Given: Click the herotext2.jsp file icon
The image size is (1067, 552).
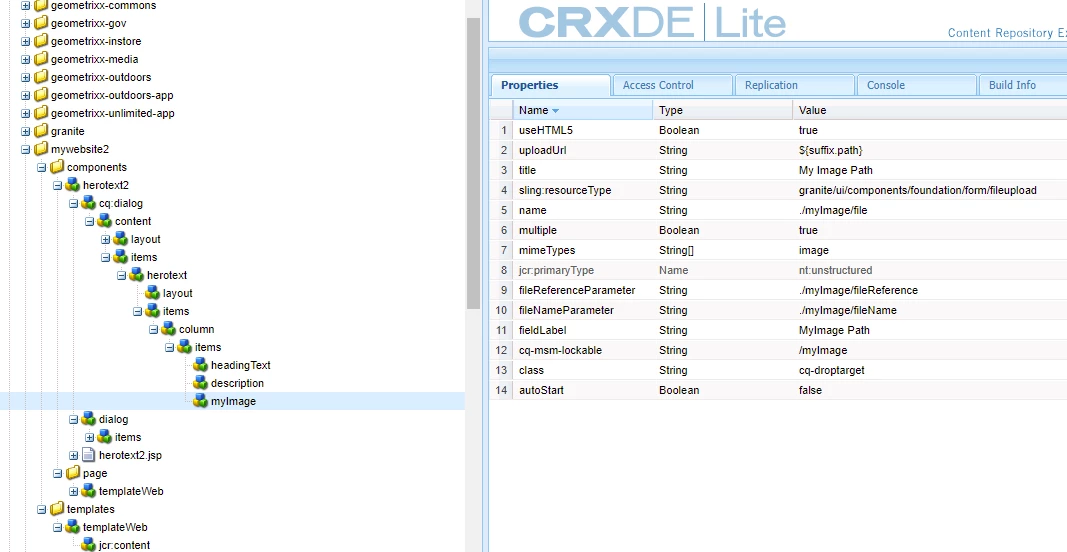Looking at the screenshot, I should point(89,455).
